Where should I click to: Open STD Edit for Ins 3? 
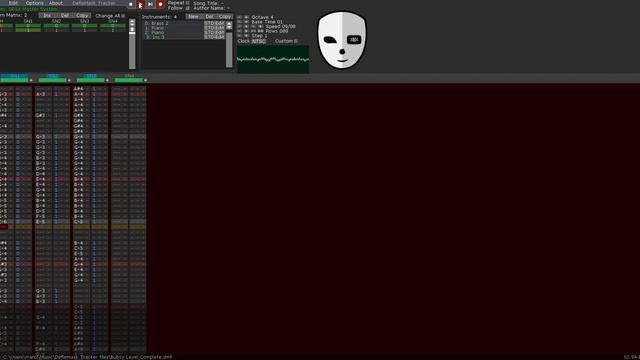(214, 37)
